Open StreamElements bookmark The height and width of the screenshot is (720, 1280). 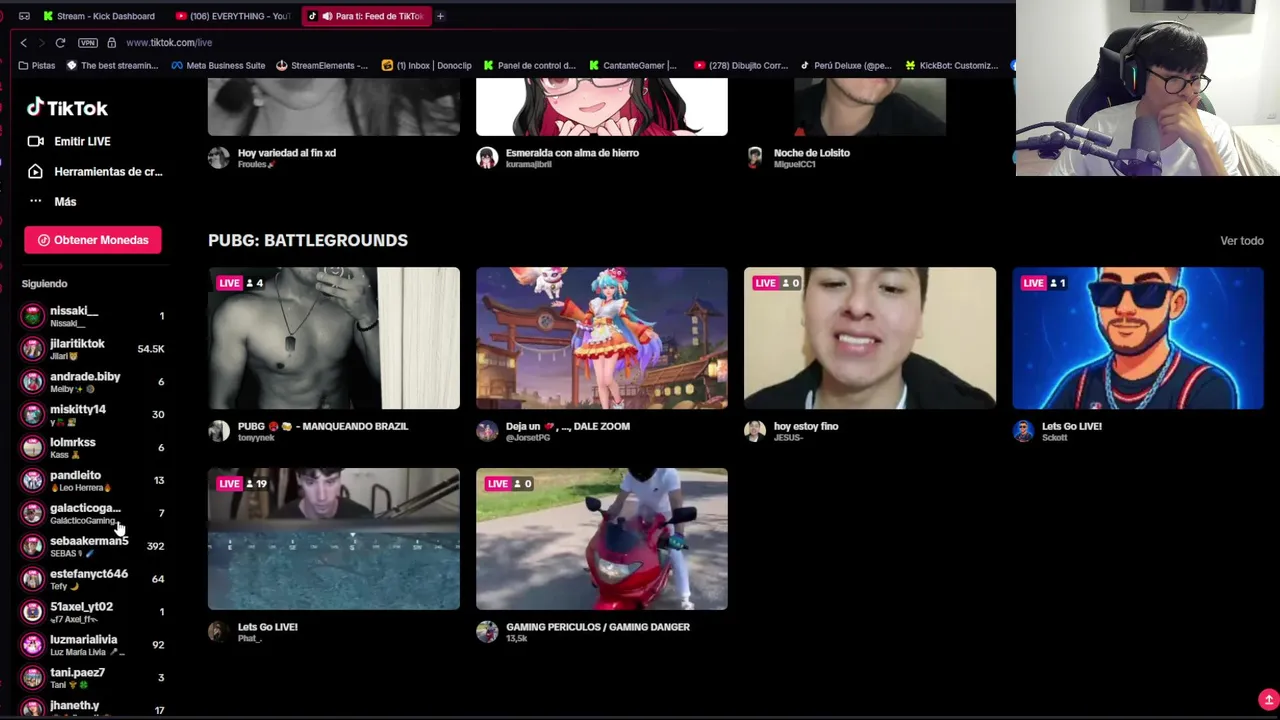click(322, 66)
